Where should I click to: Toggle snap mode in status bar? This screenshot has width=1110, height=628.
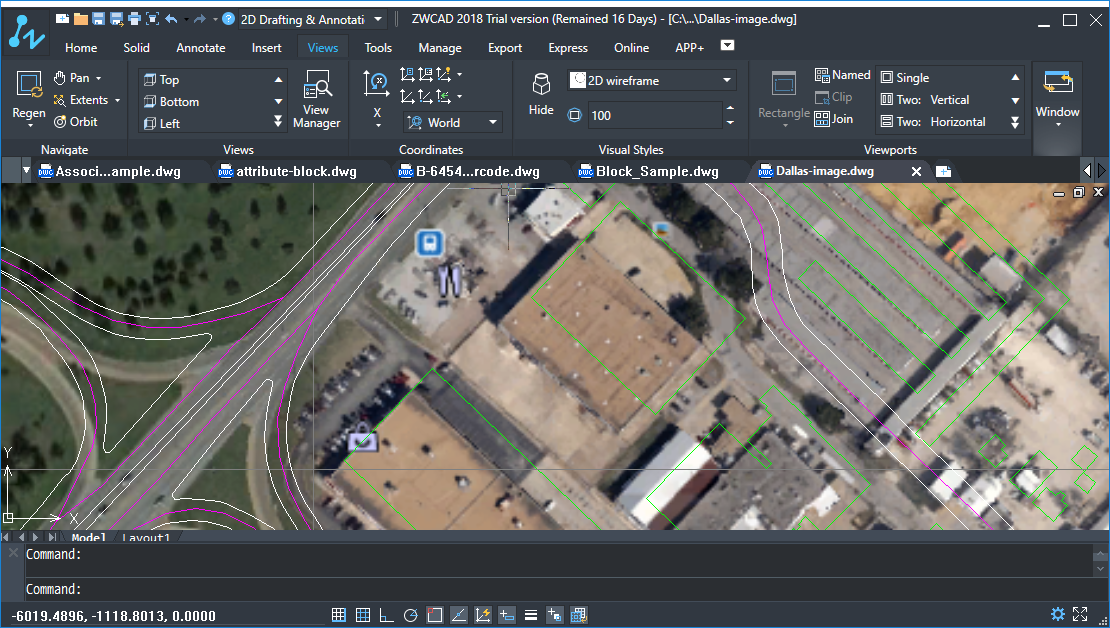[339, 615]
